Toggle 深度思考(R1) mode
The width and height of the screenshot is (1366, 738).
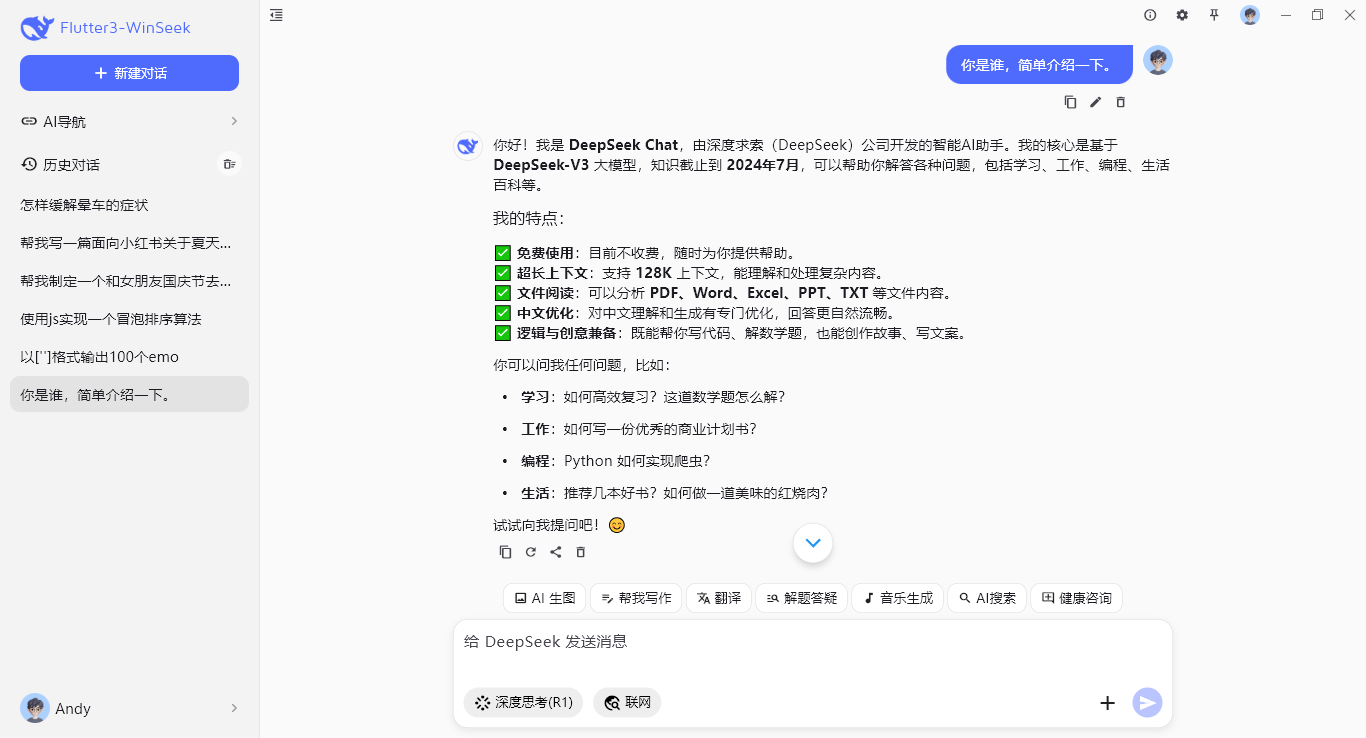[x=523, y=703]
